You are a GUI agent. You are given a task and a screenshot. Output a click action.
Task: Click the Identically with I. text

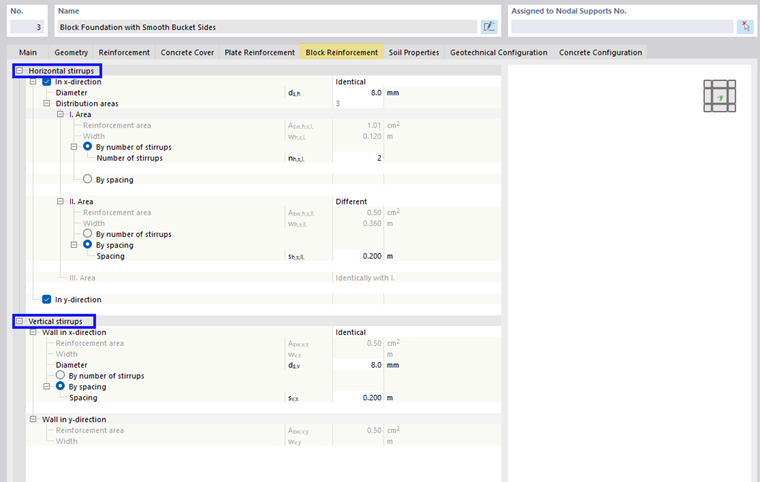pos(365,277)
